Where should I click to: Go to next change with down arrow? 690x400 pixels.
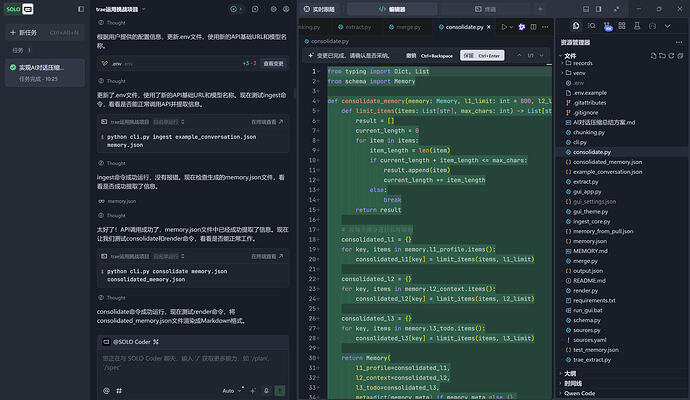click(x=541, y=55)
